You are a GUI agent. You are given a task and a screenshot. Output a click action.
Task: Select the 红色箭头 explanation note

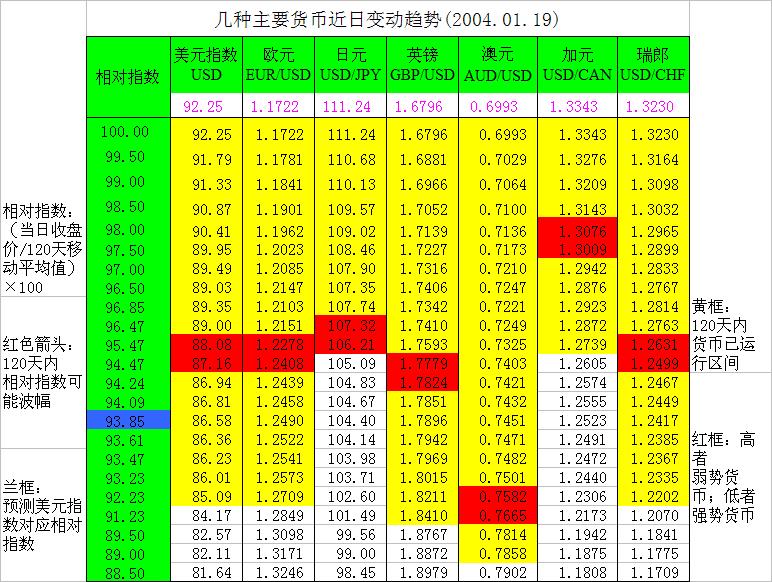coord(43,373)
